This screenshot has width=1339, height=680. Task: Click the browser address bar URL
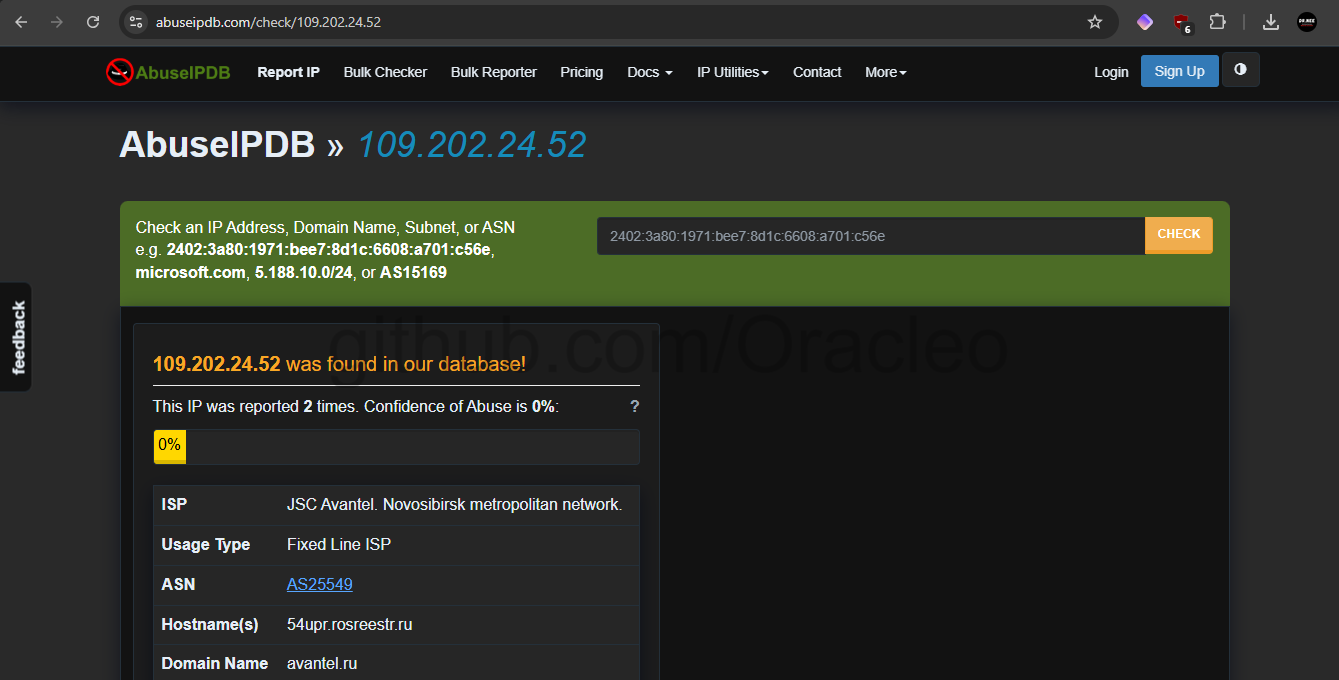point(268,22)
